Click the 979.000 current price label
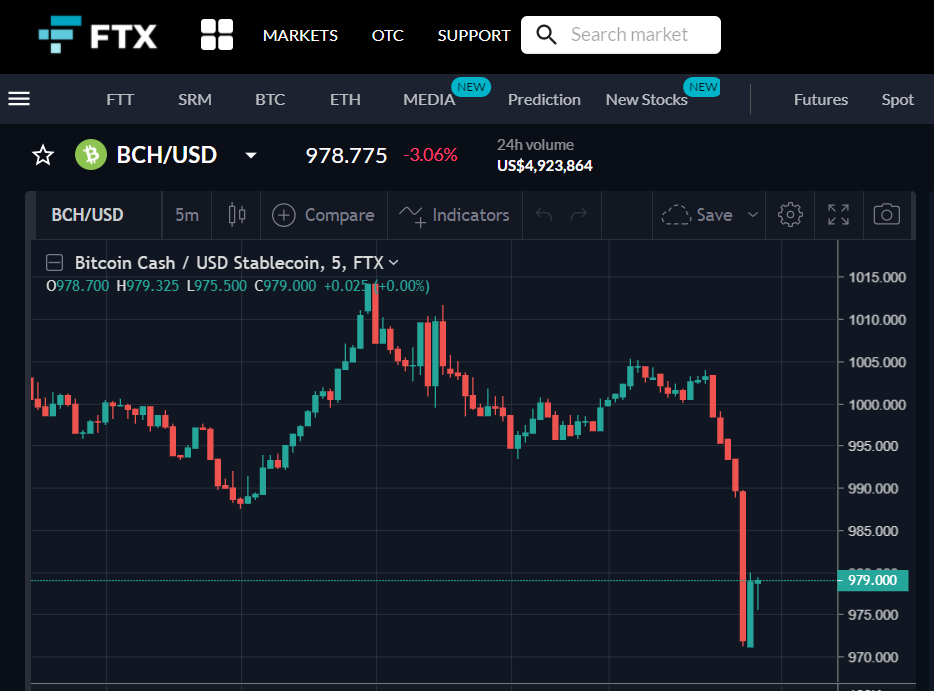934x691 pixels. pyautogui.click(x=873, y=580)
